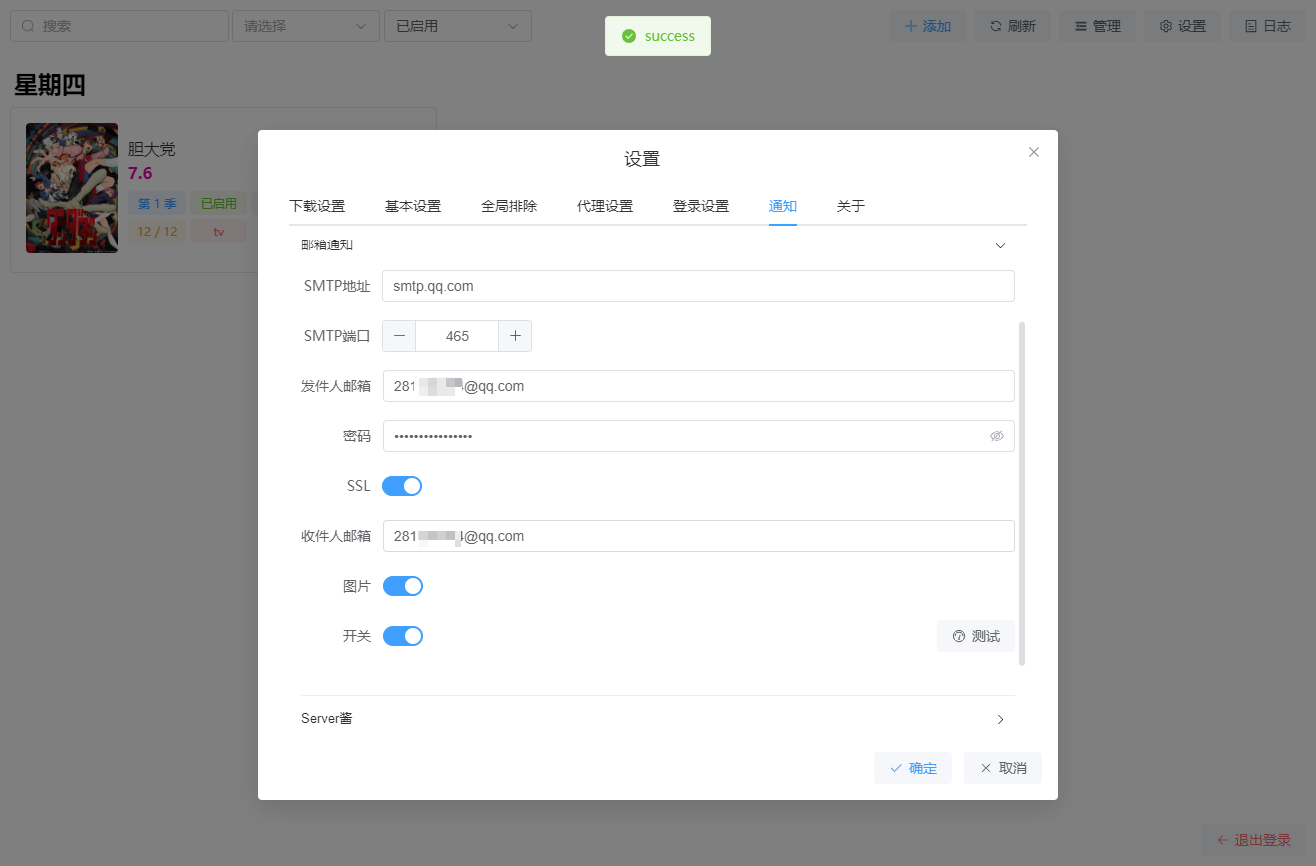
Task: Disable the 开关 notification switch
Action: [x=403, y=636]
